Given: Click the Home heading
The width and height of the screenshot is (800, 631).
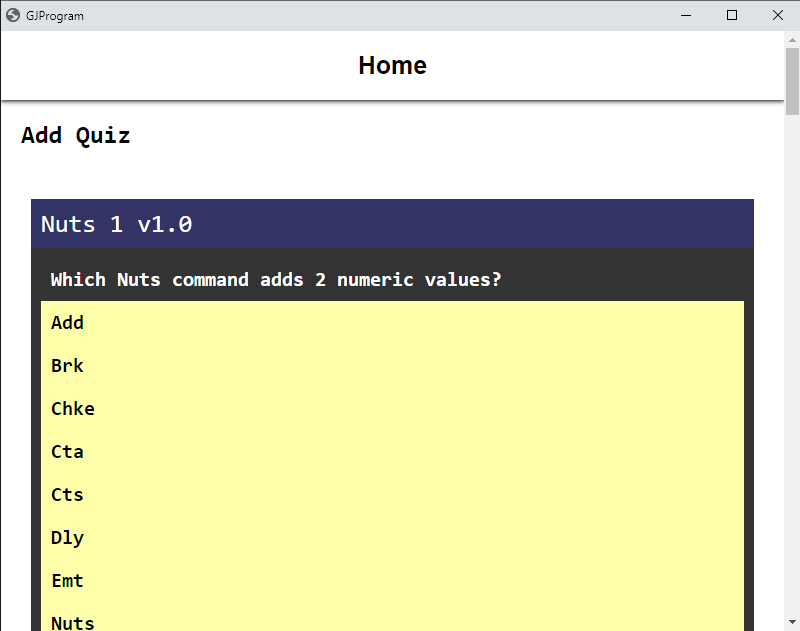Looking at the screenshot, I should tap(392, 66).
